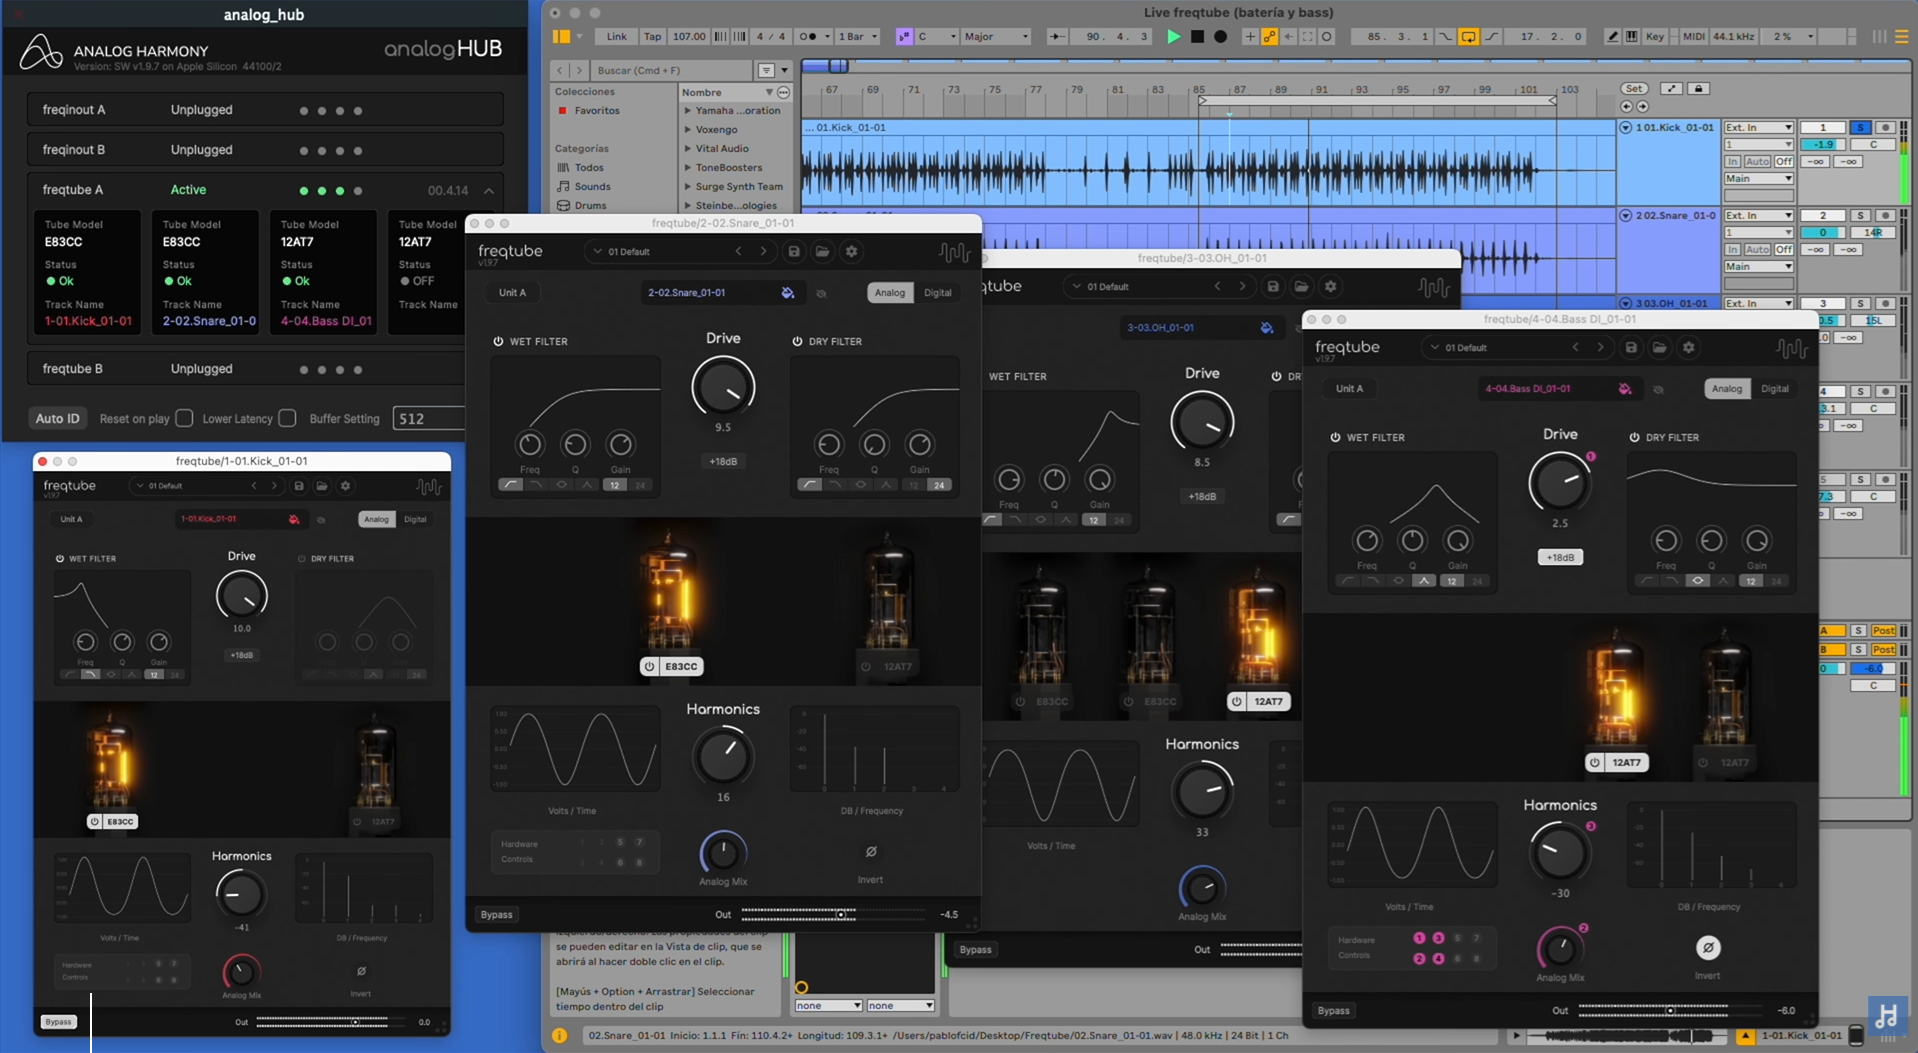Click the color bucket icon beside 2-02.Snare_01-01
The height and width of the screenshot is (1053, 1918).
pyautogui.click(x=788, y=293)
